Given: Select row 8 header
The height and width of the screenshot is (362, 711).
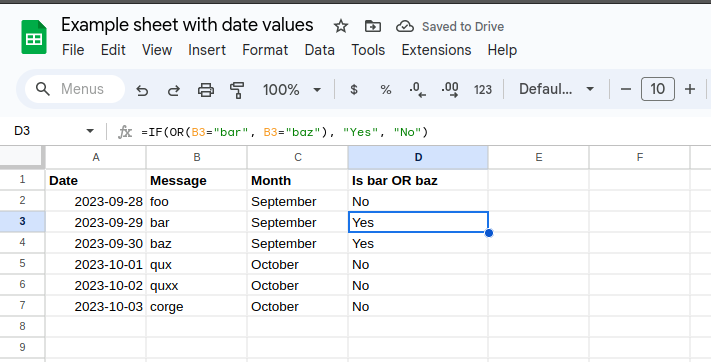Looking at the screenshot, I should tap(22, 327).
